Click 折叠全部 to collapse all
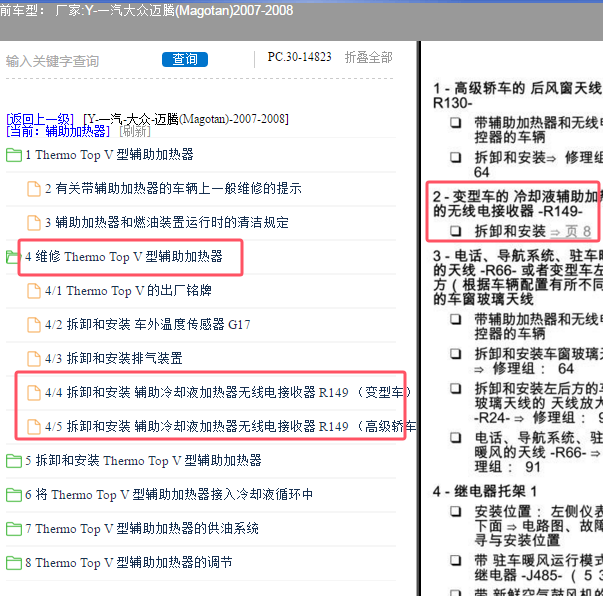This screenshot has height=596, width=603. [x=368, y=57]
